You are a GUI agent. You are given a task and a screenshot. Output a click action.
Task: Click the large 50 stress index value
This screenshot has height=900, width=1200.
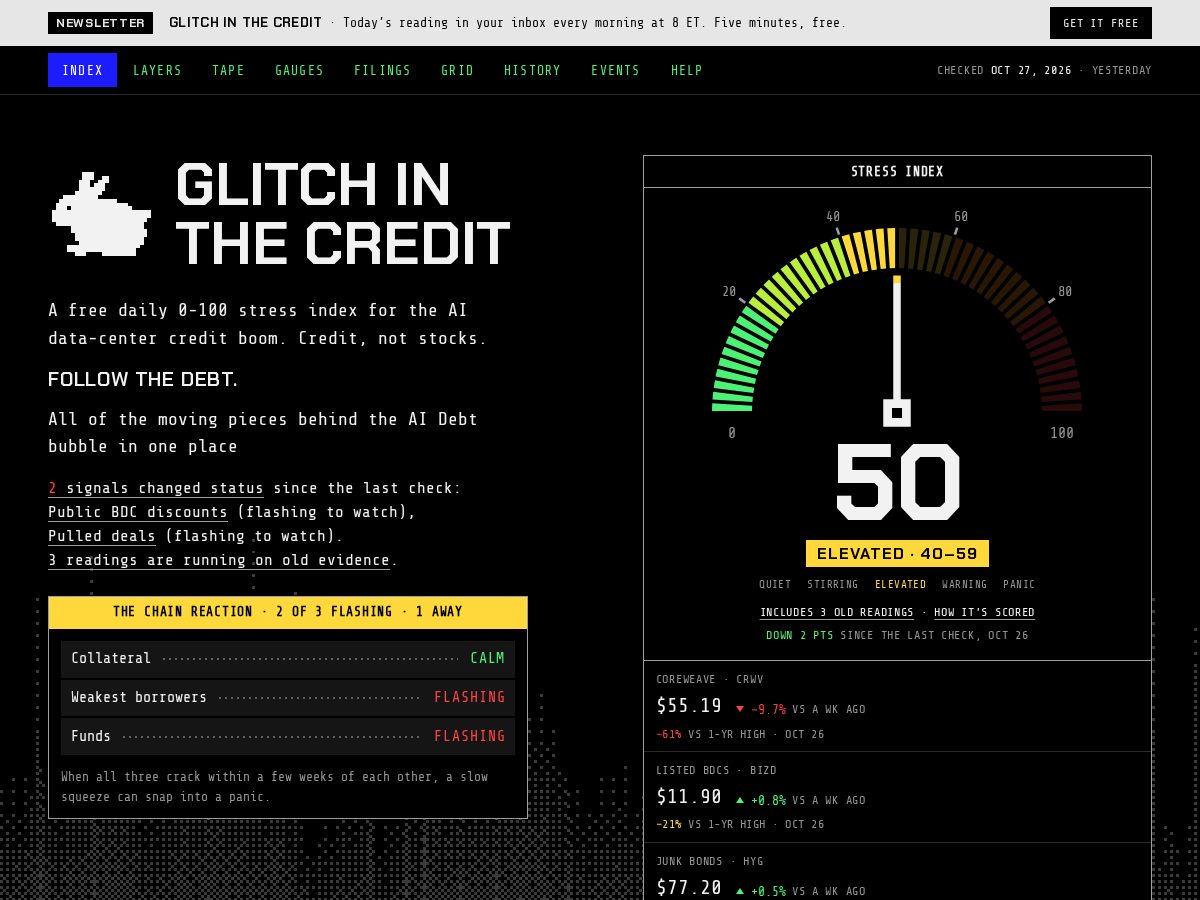pyautogui.click(x=897, y=482)
